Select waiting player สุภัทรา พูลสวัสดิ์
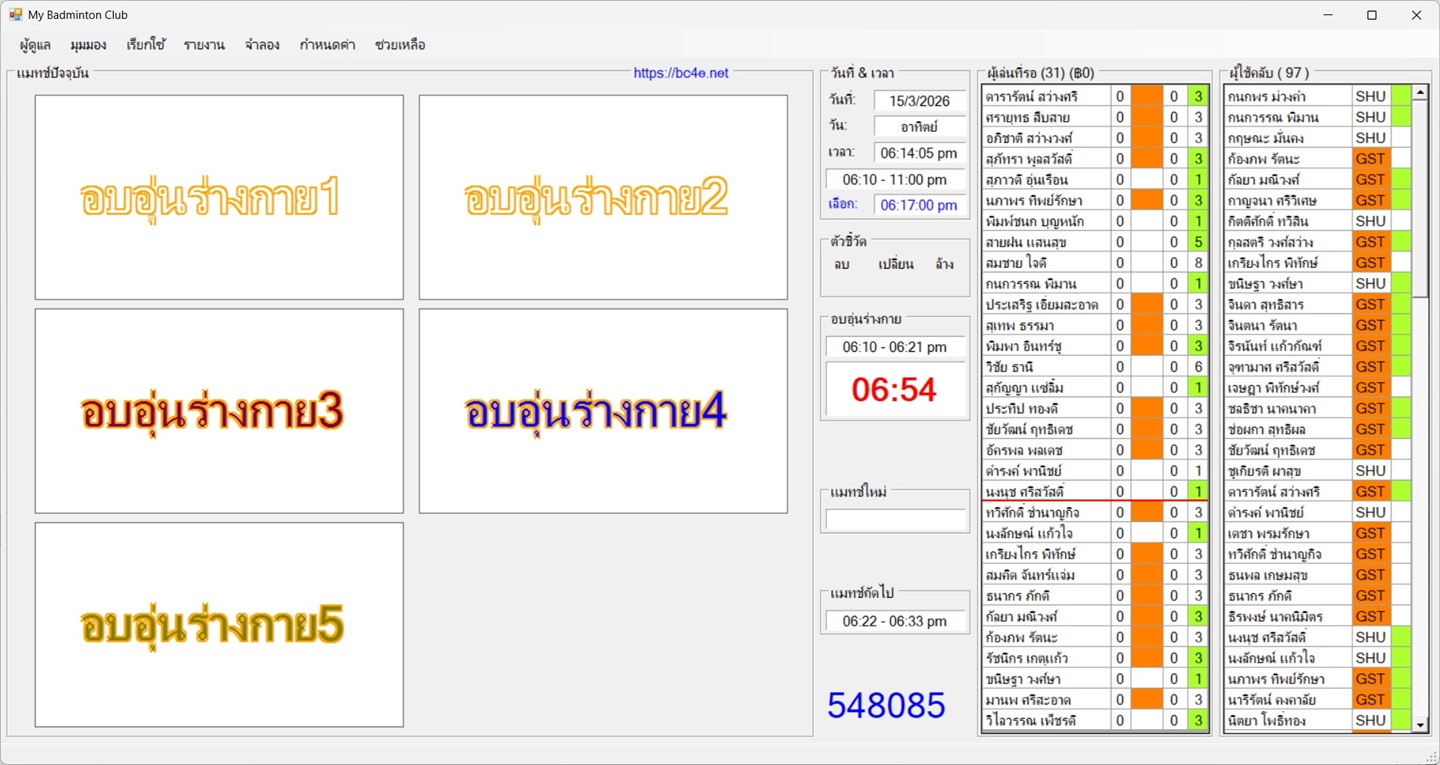Image resolution: width=1440 pixels, height=765 pixels. pyautogui.click(x=1046, y=159)
